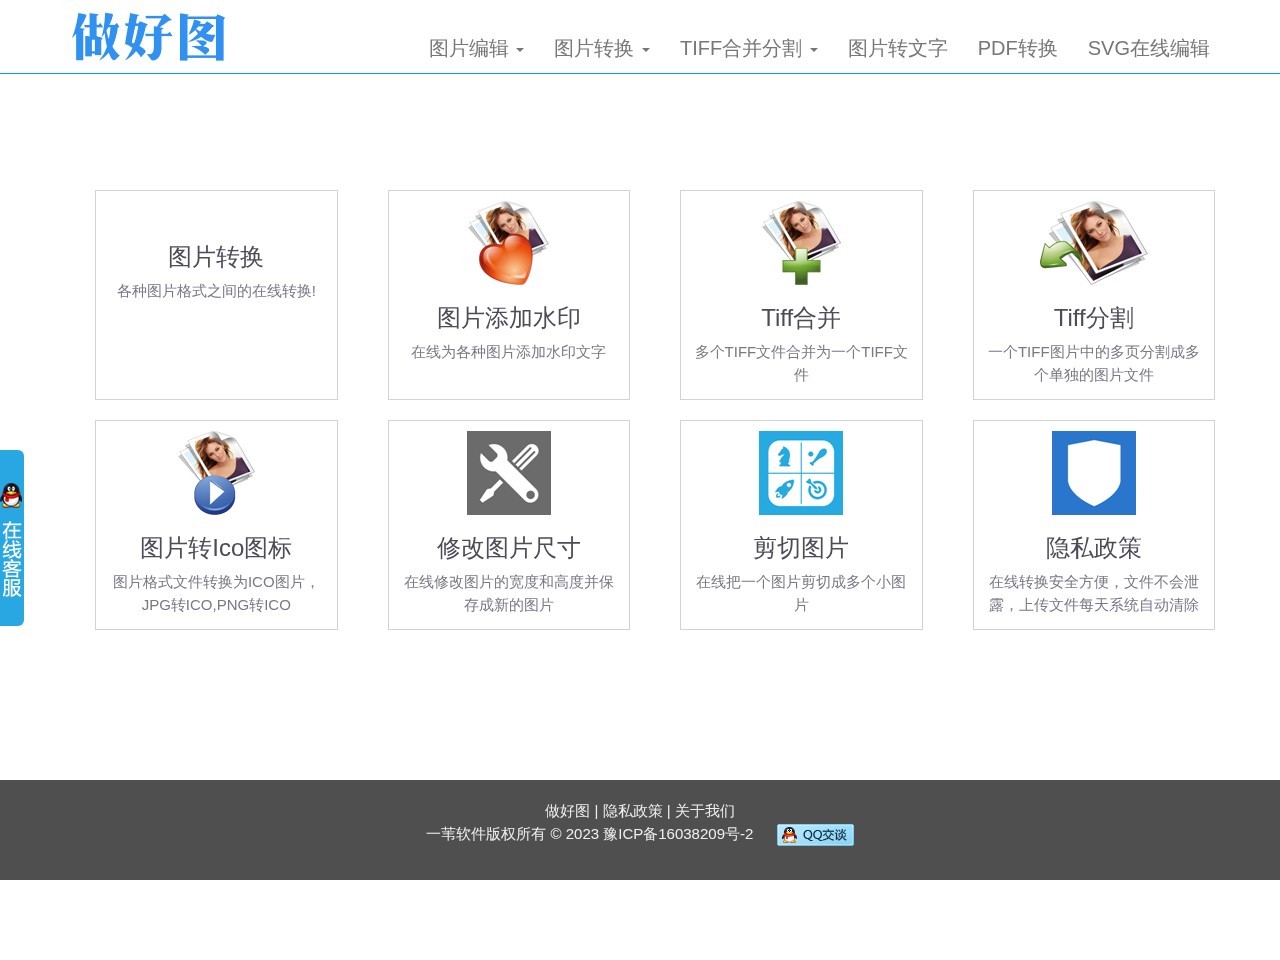Open the PDF转换 menu item
This screenshot has width=1280, height=960.
click(x=1018, y=48)
